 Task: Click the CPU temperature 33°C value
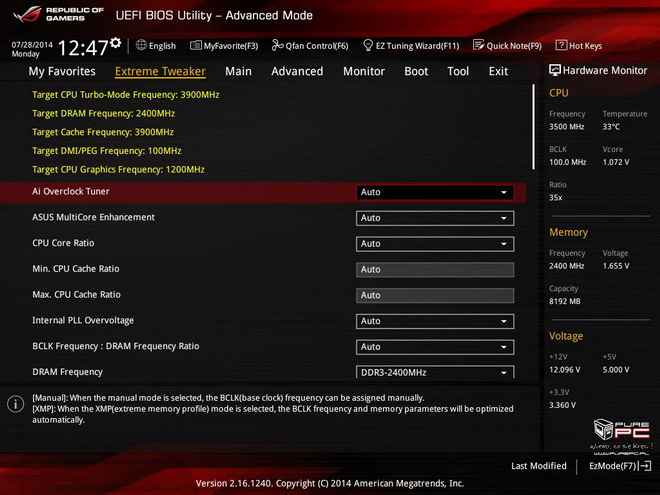611,127
